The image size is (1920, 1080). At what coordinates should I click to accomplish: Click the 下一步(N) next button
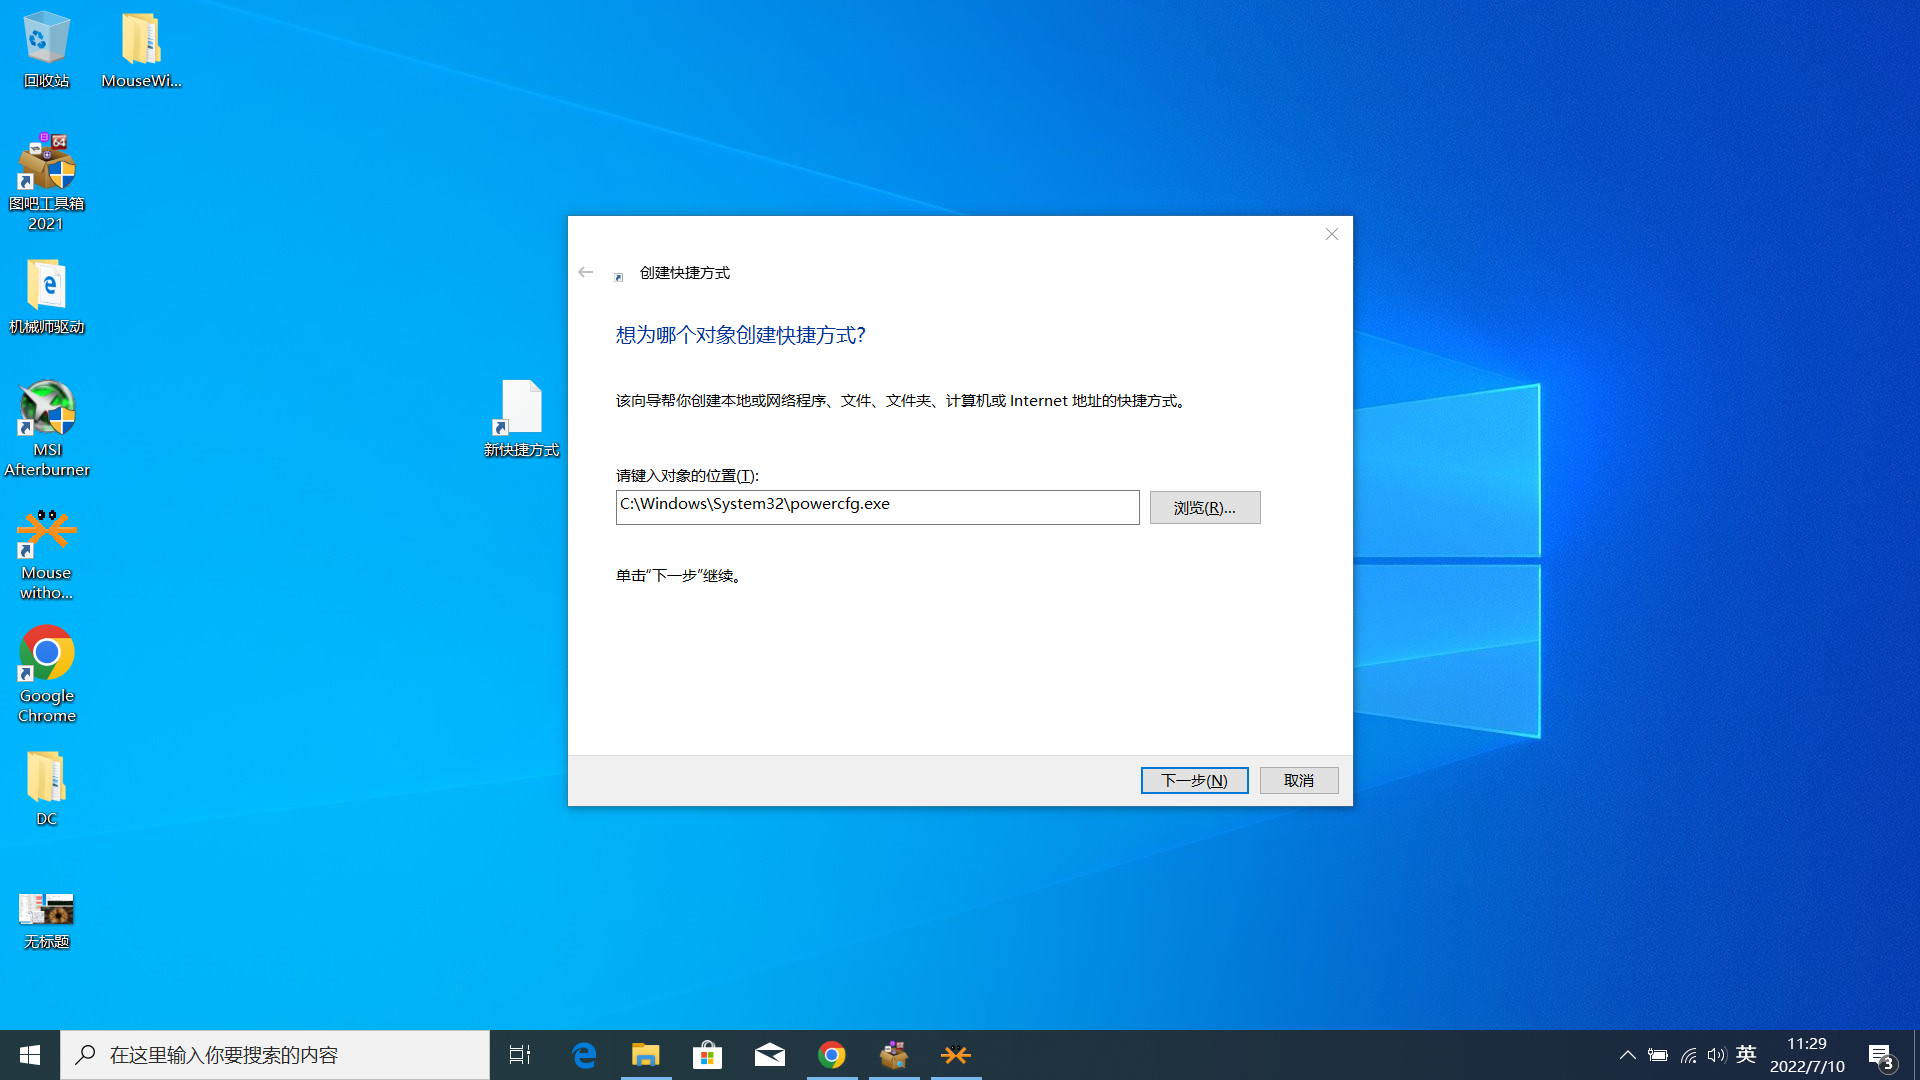(x=1194, y=780)
